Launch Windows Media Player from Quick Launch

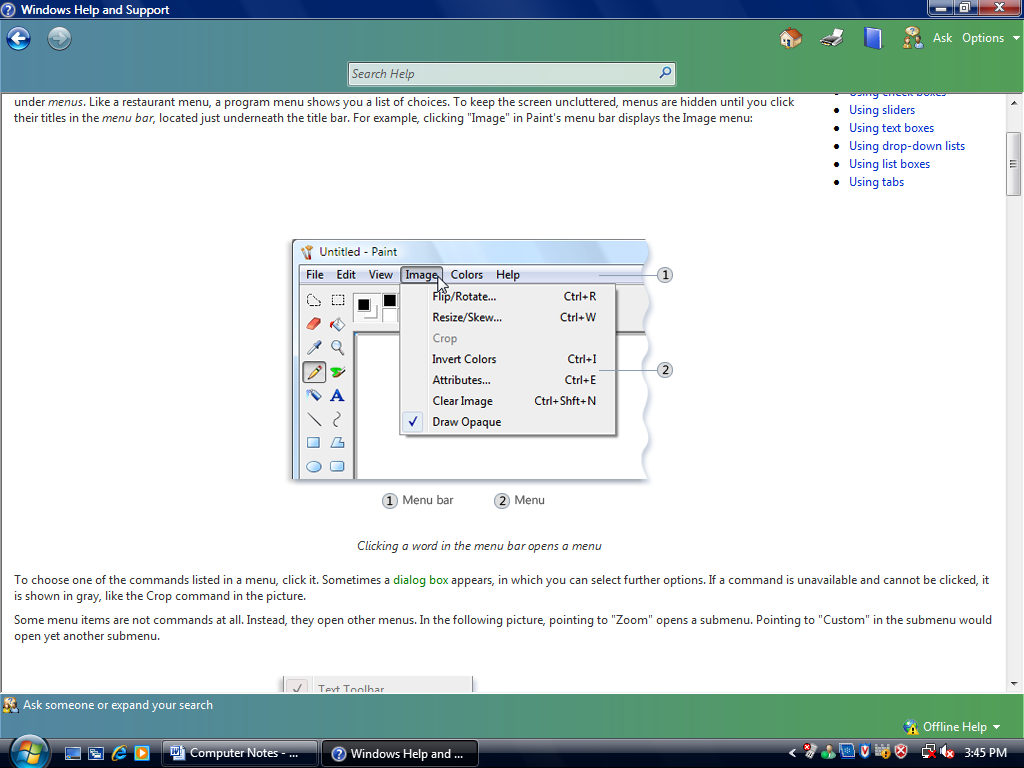coord(142,753)
